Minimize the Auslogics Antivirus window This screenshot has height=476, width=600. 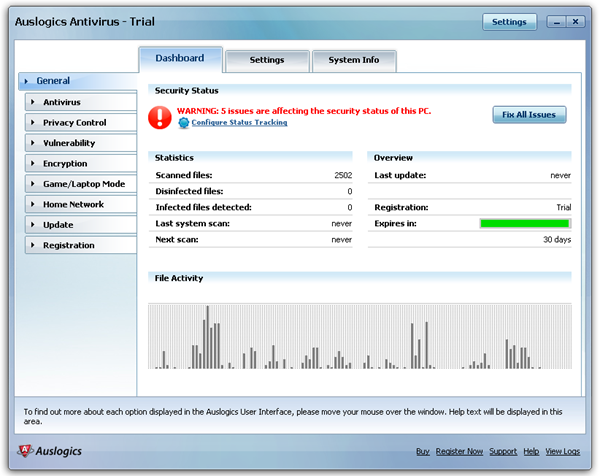[x=556, y=22]
